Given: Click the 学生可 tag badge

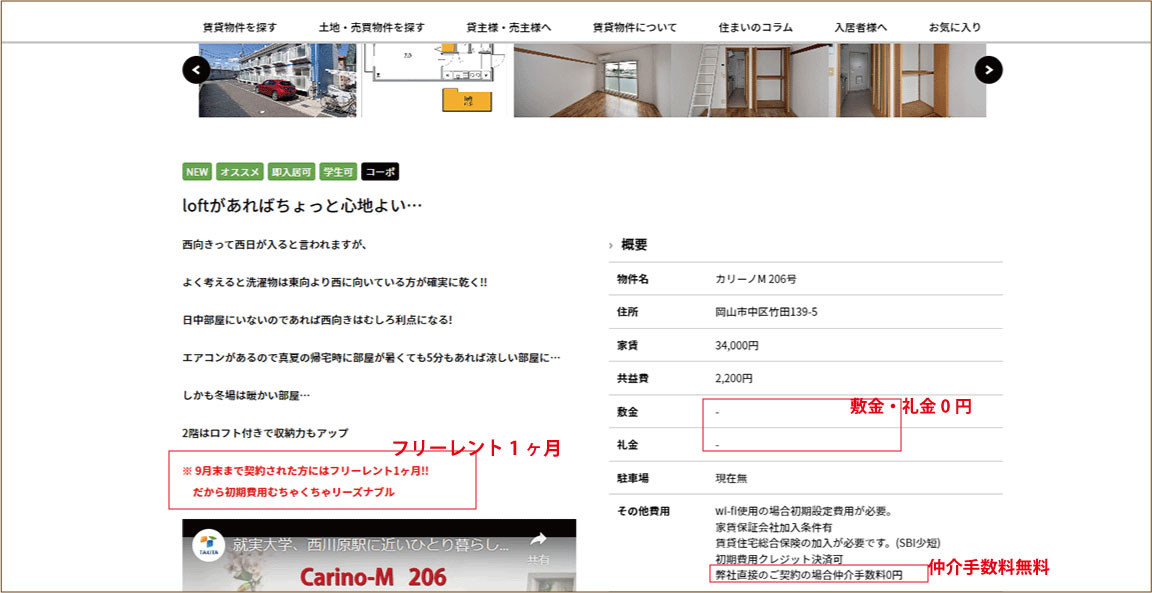Looking at the screenshot, I should 338,172.
